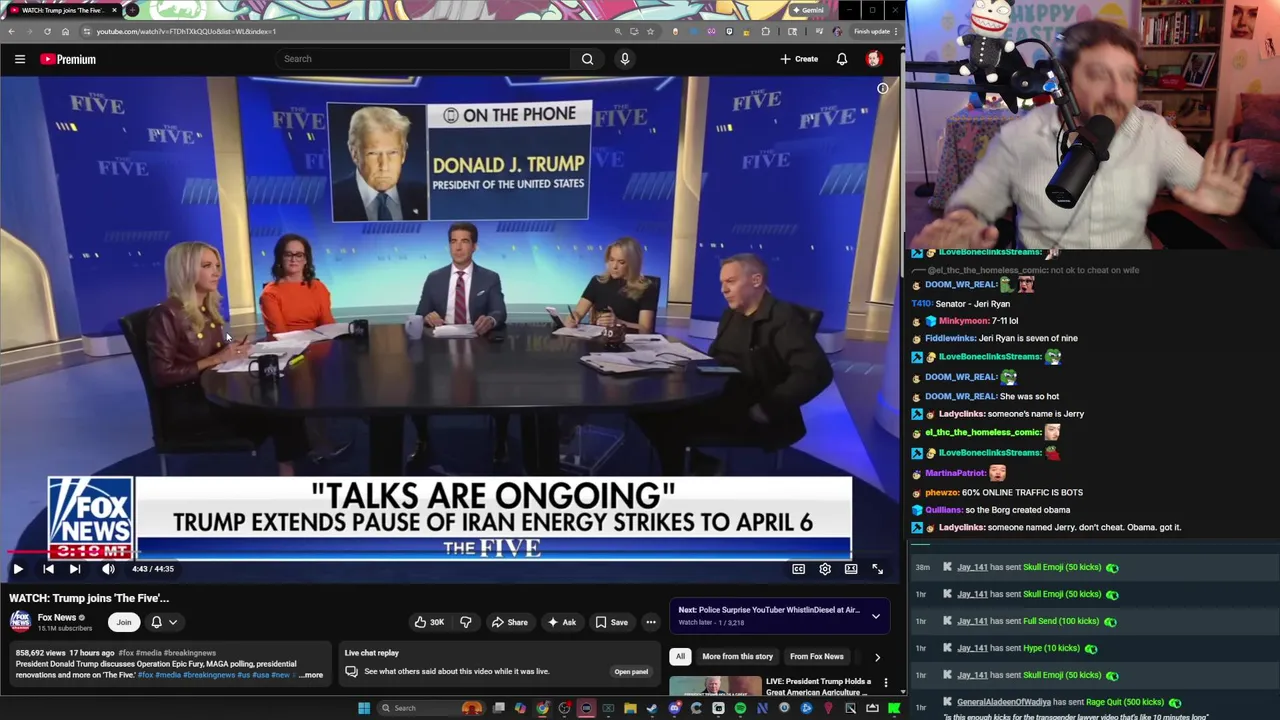Mute the video with the volume icon
Screen dimensions: 1280x720
(x=108, y=569)
